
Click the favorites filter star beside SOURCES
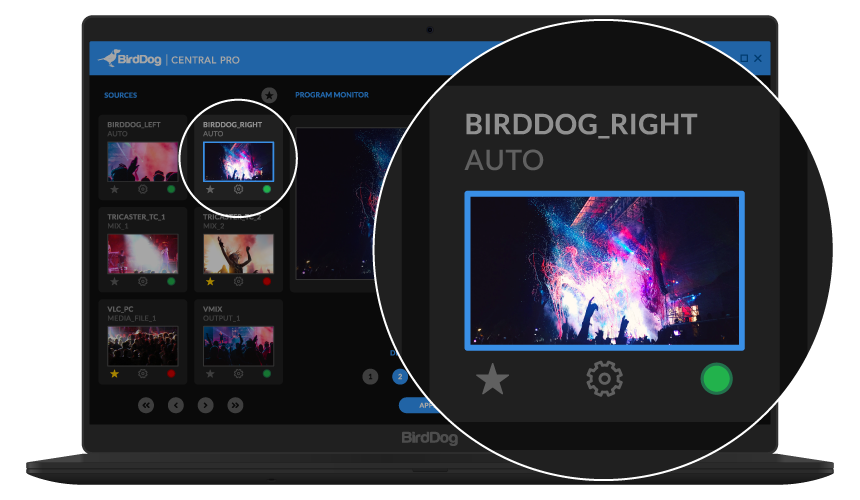[x=269, y=95]
